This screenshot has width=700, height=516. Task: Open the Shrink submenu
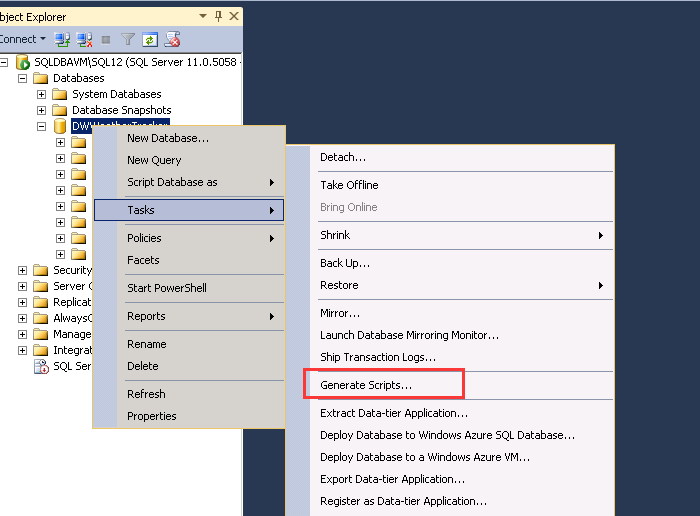coord(450,235)
